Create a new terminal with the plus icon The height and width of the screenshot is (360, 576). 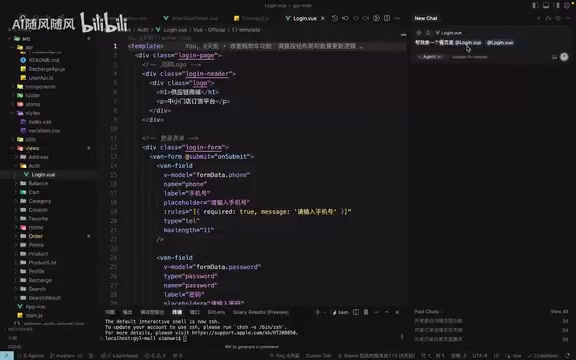318,312
